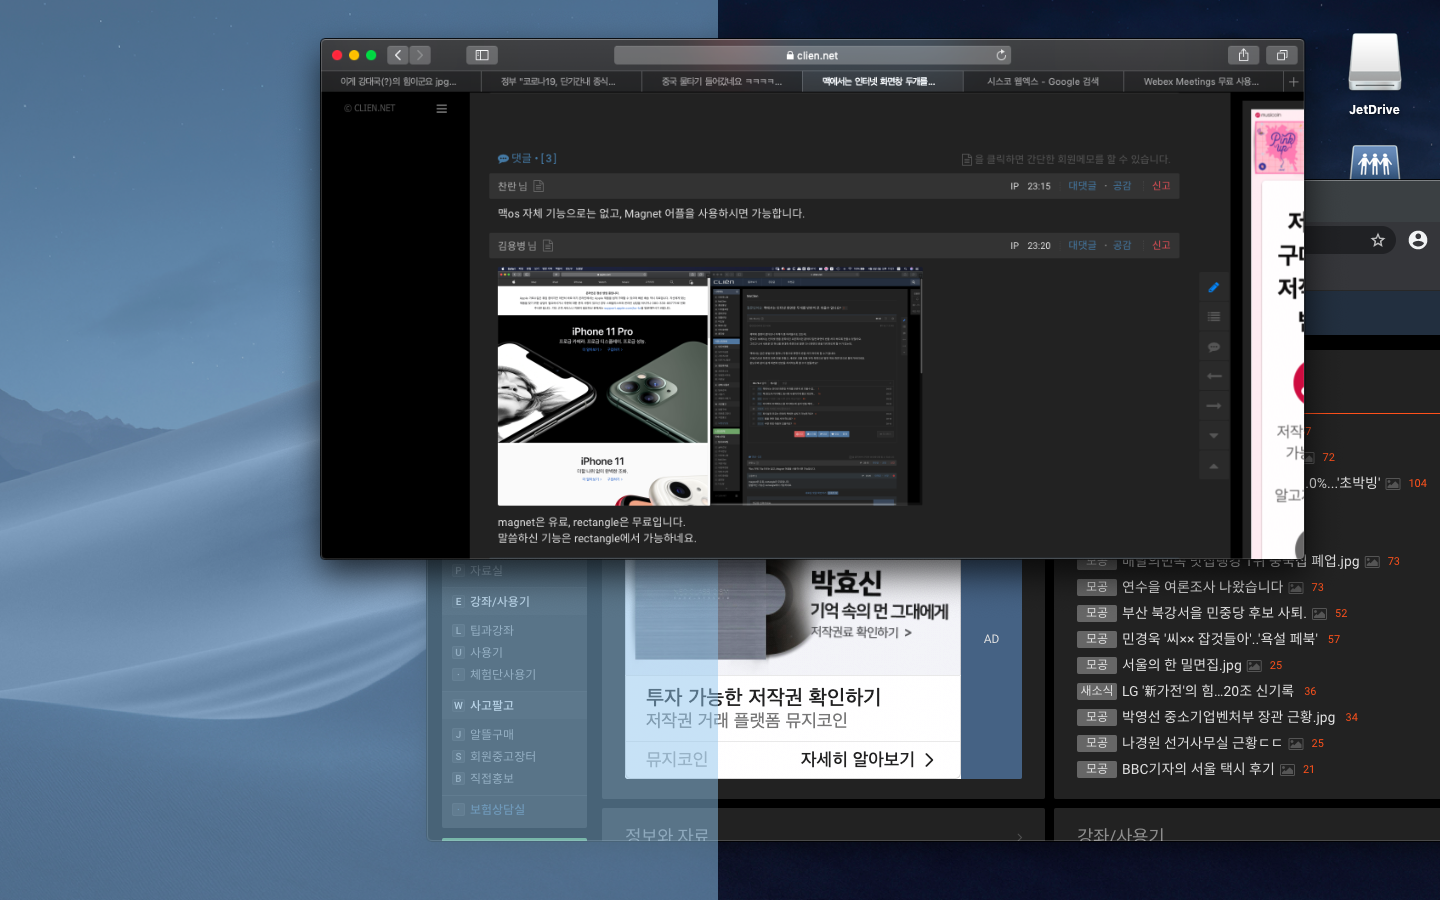Open the JetDrive disk on the desktop
The image size is (1440, 900).
coord(1374,74)
